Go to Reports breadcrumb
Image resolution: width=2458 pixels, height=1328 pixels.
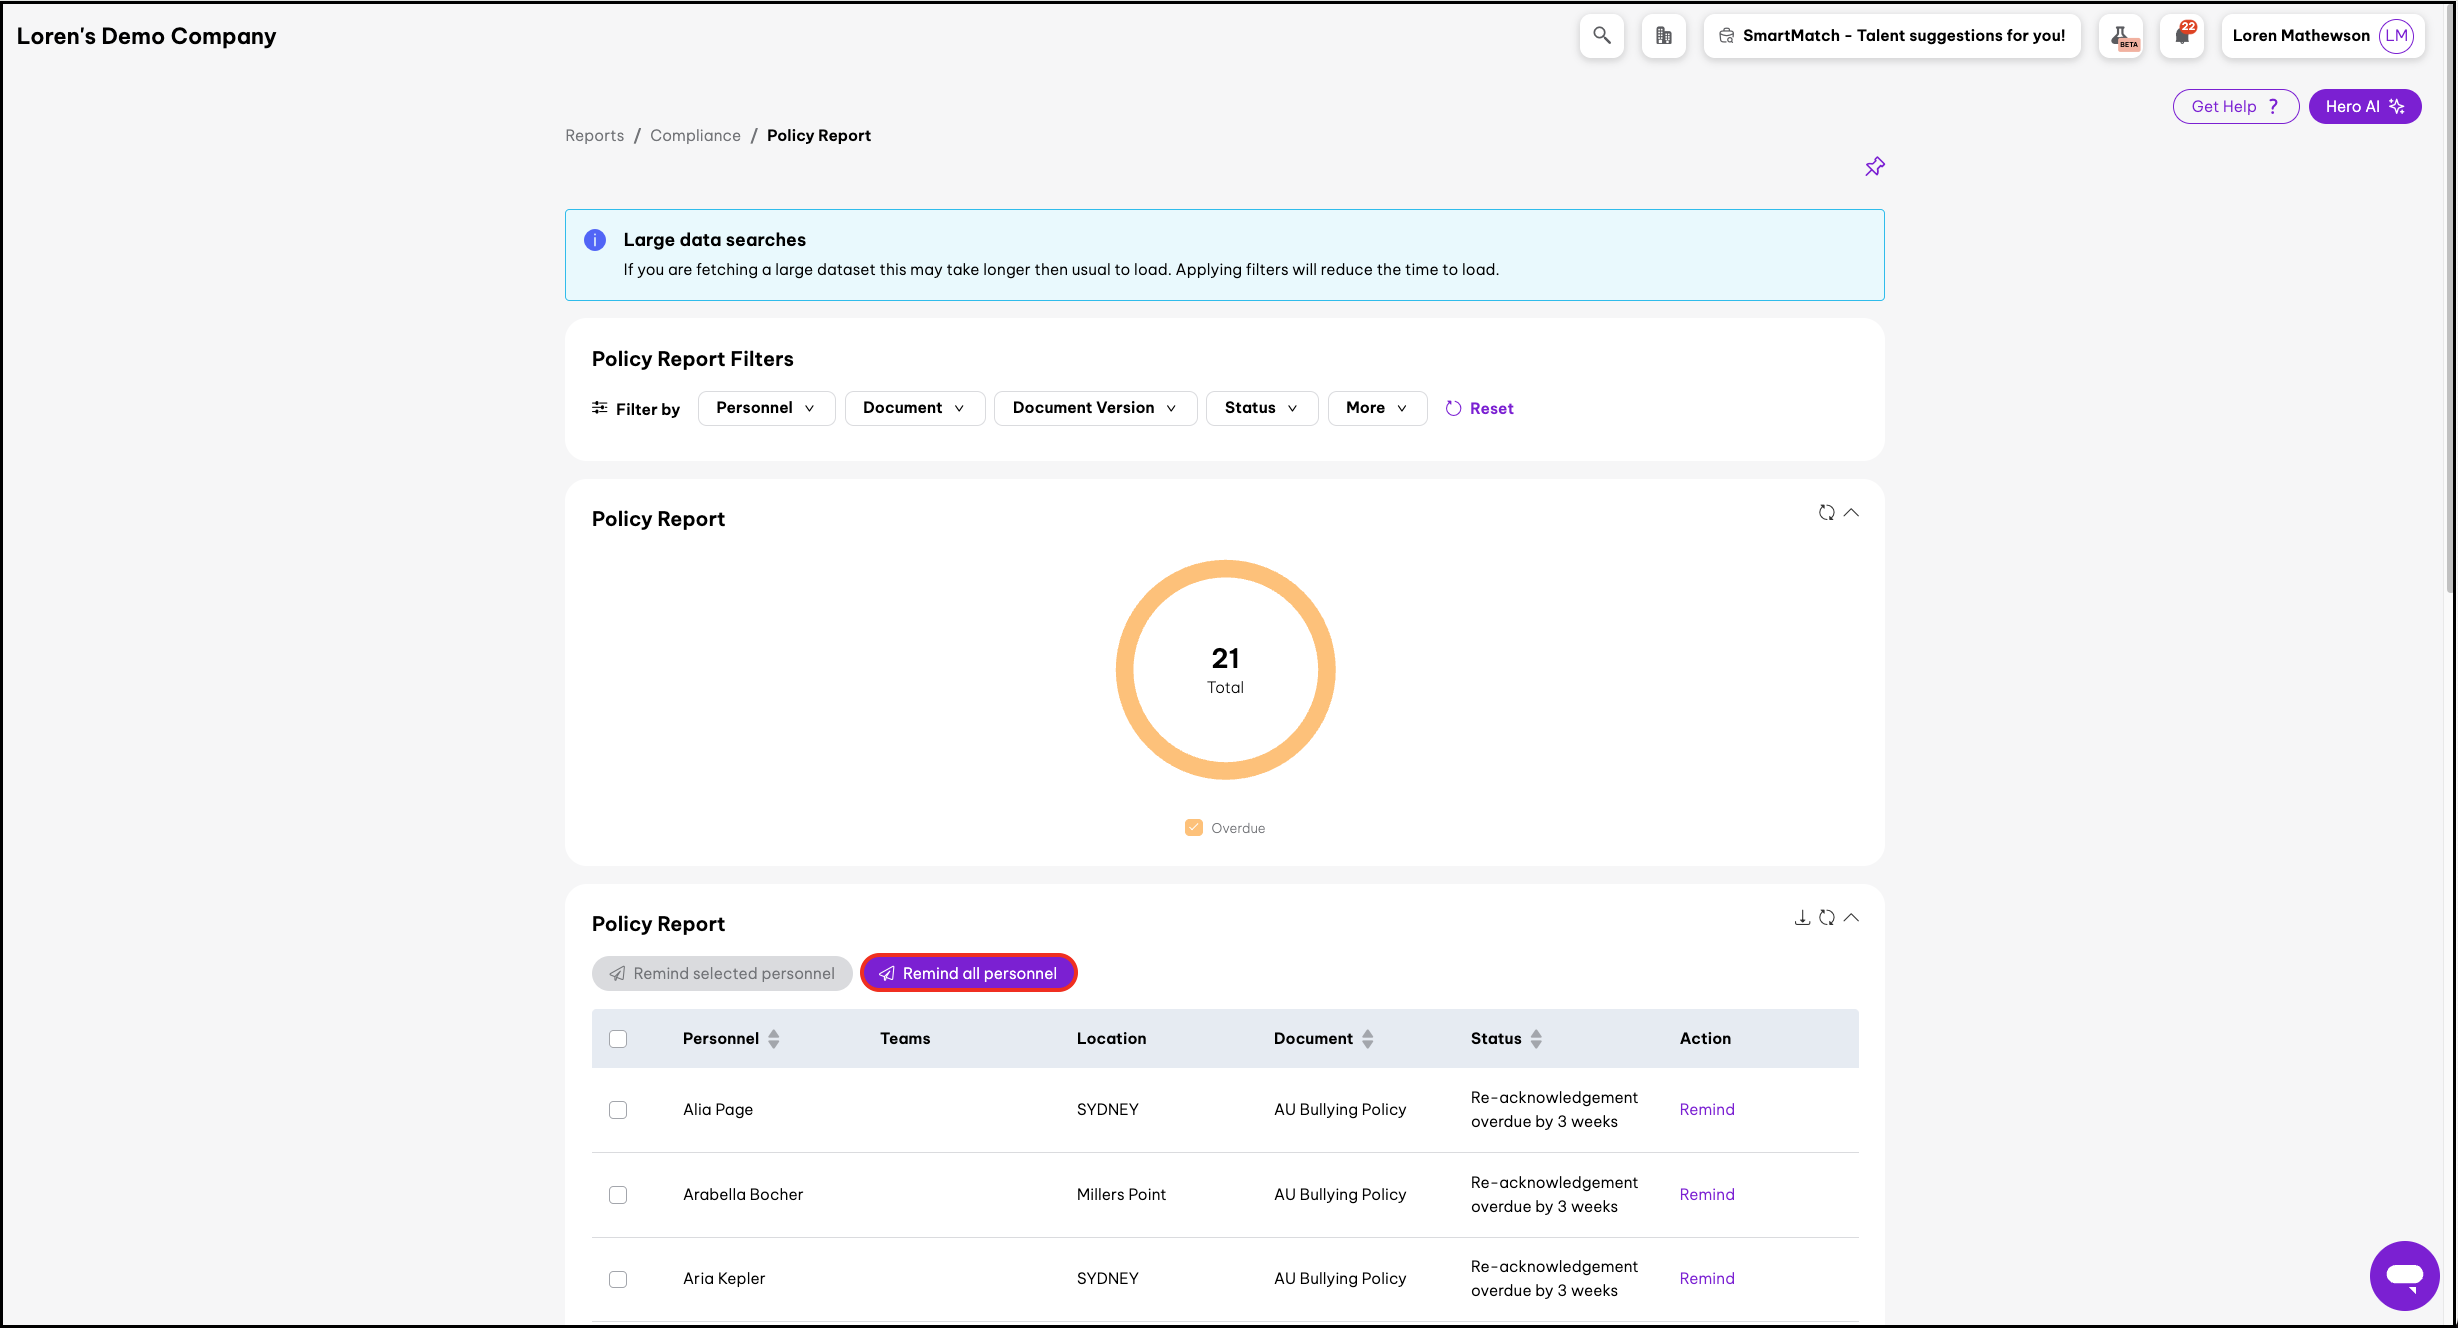tap(594, 136)
